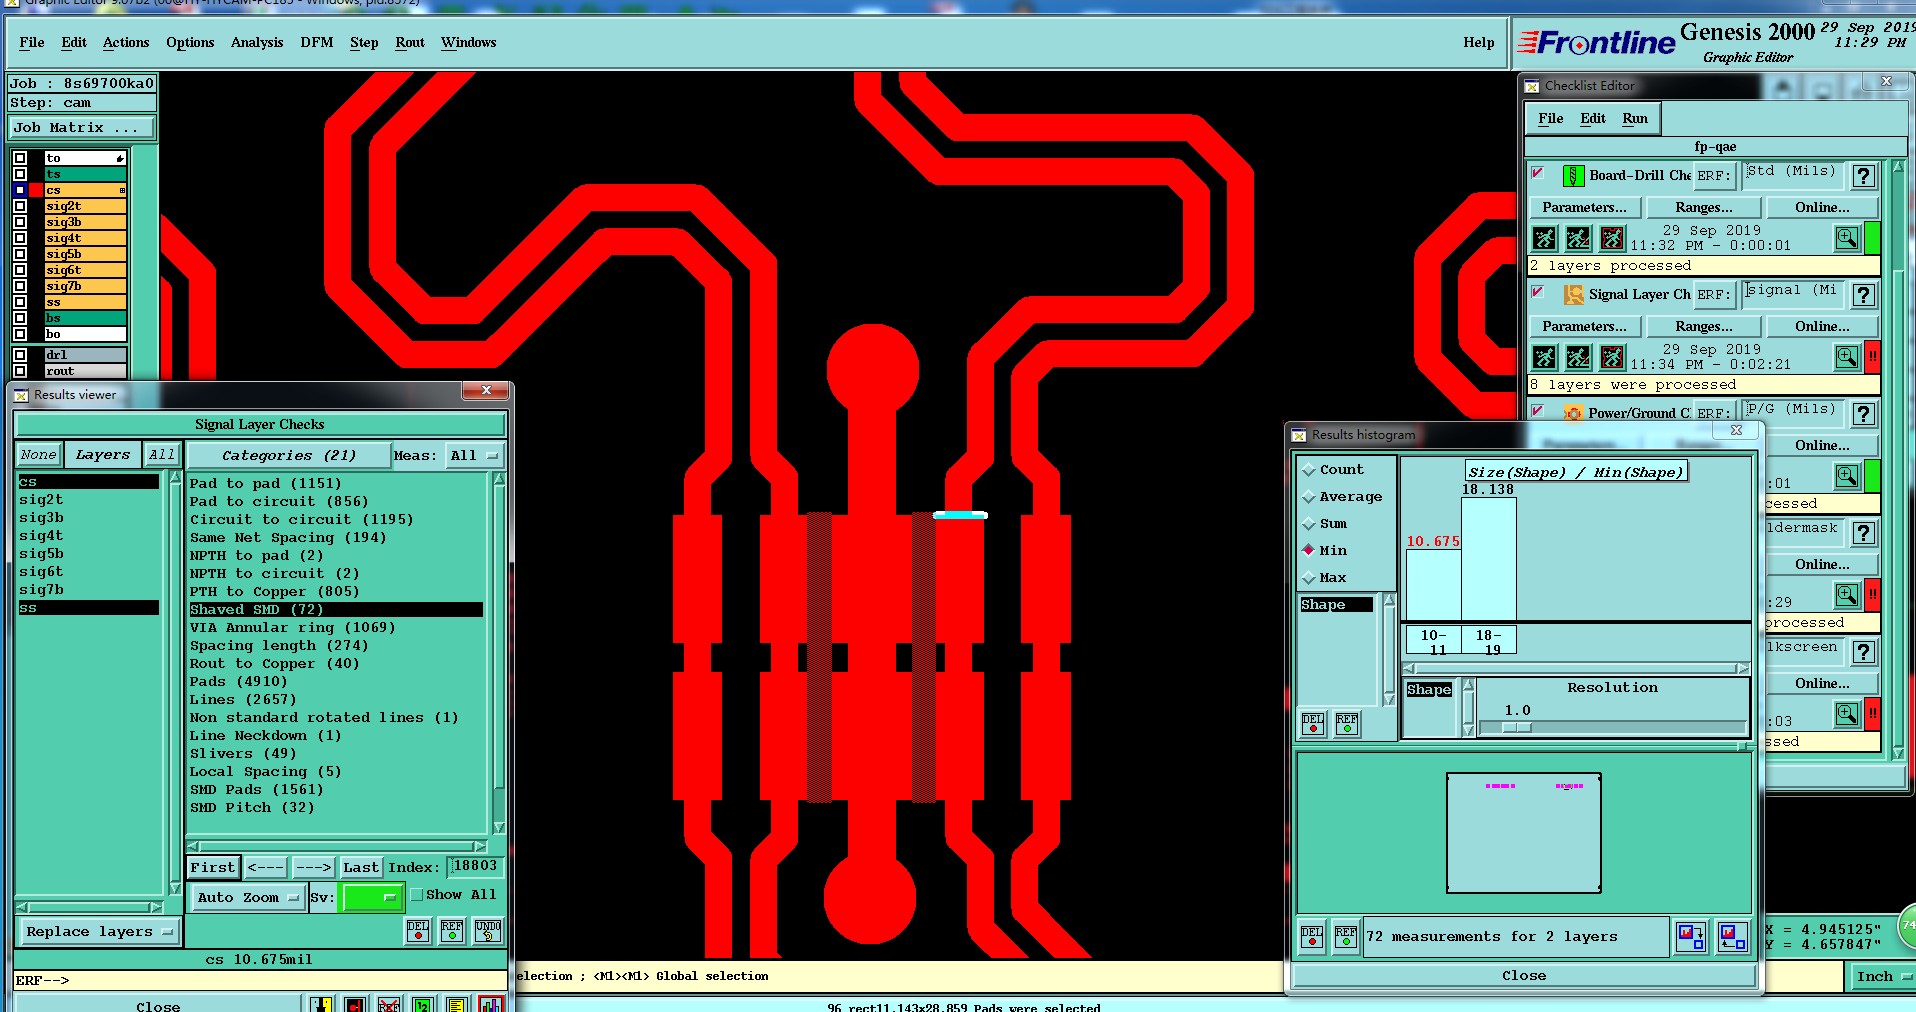The image size is (1916, 1012).
Task: Open Replace layers dropdown
Action: pyautogui.click(x=99, y=932)
